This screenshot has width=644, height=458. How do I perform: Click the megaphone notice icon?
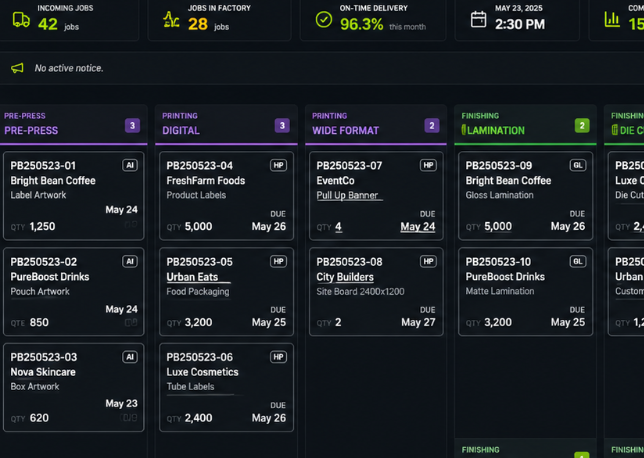point(17,68)
